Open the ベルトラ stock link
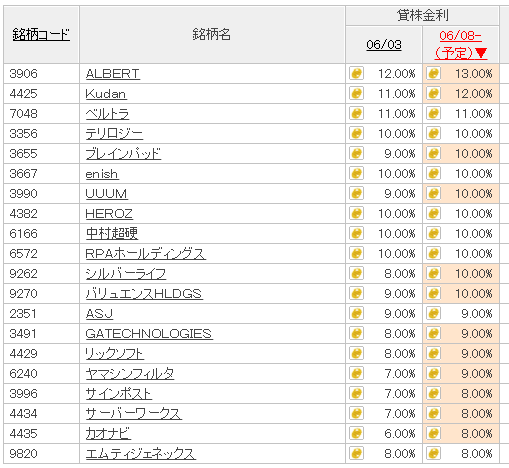This screenshot has width=509, height=468. (x=107, y=114)
